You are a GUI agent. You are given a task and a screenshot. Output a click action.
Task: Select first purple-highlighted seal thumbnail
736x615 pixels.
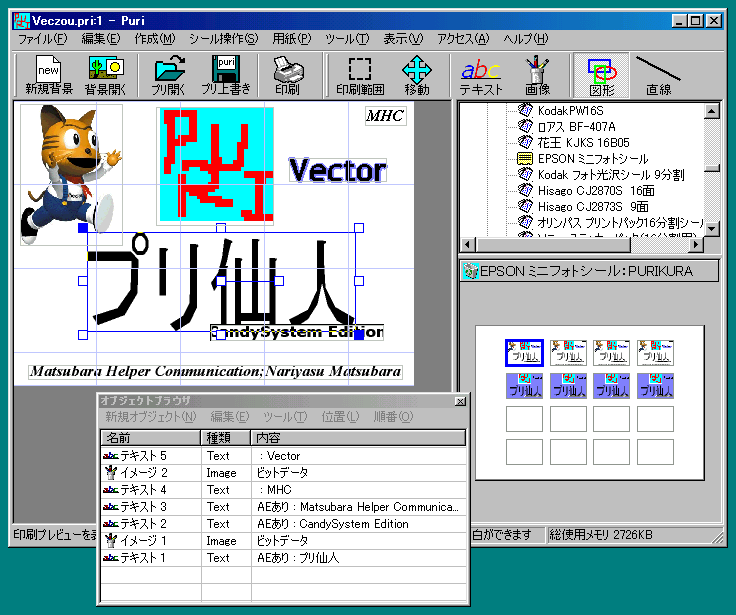click(x=524, y=386)
